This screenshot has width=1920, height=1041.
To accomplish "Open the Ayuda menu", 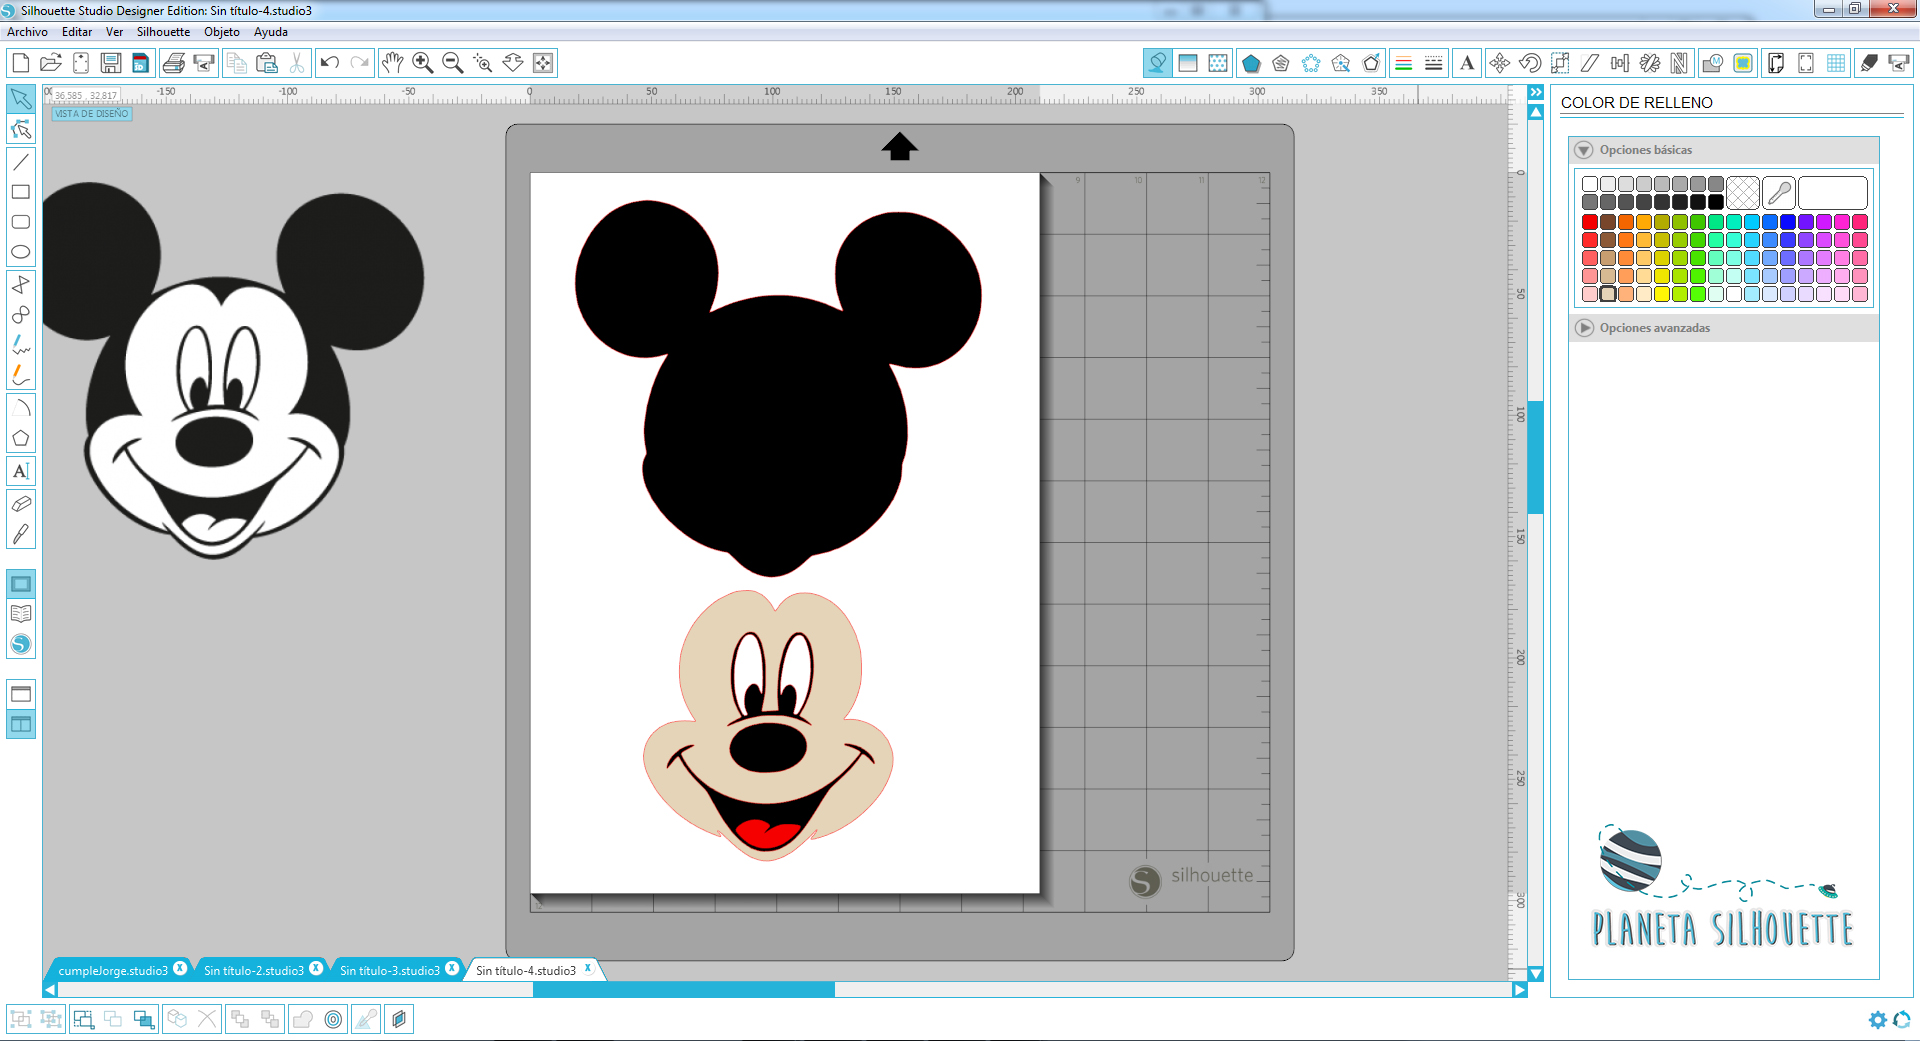I will point(271,32).
